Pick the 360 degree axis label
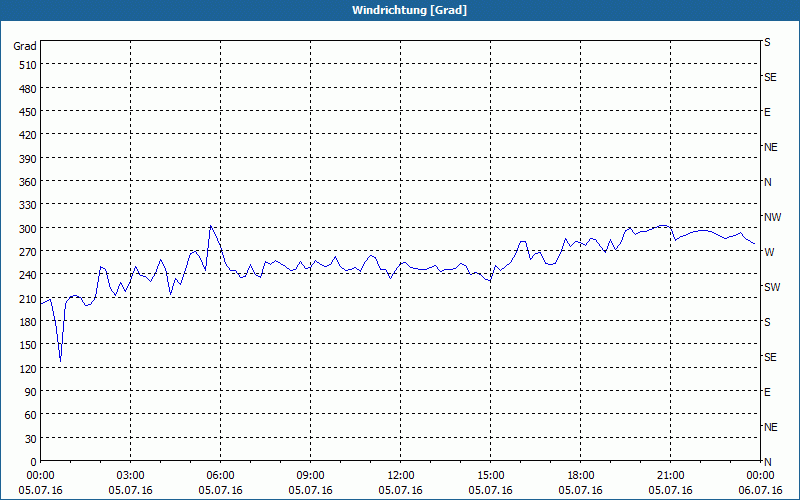Screen dimensions: 800x500 [29, 182]
